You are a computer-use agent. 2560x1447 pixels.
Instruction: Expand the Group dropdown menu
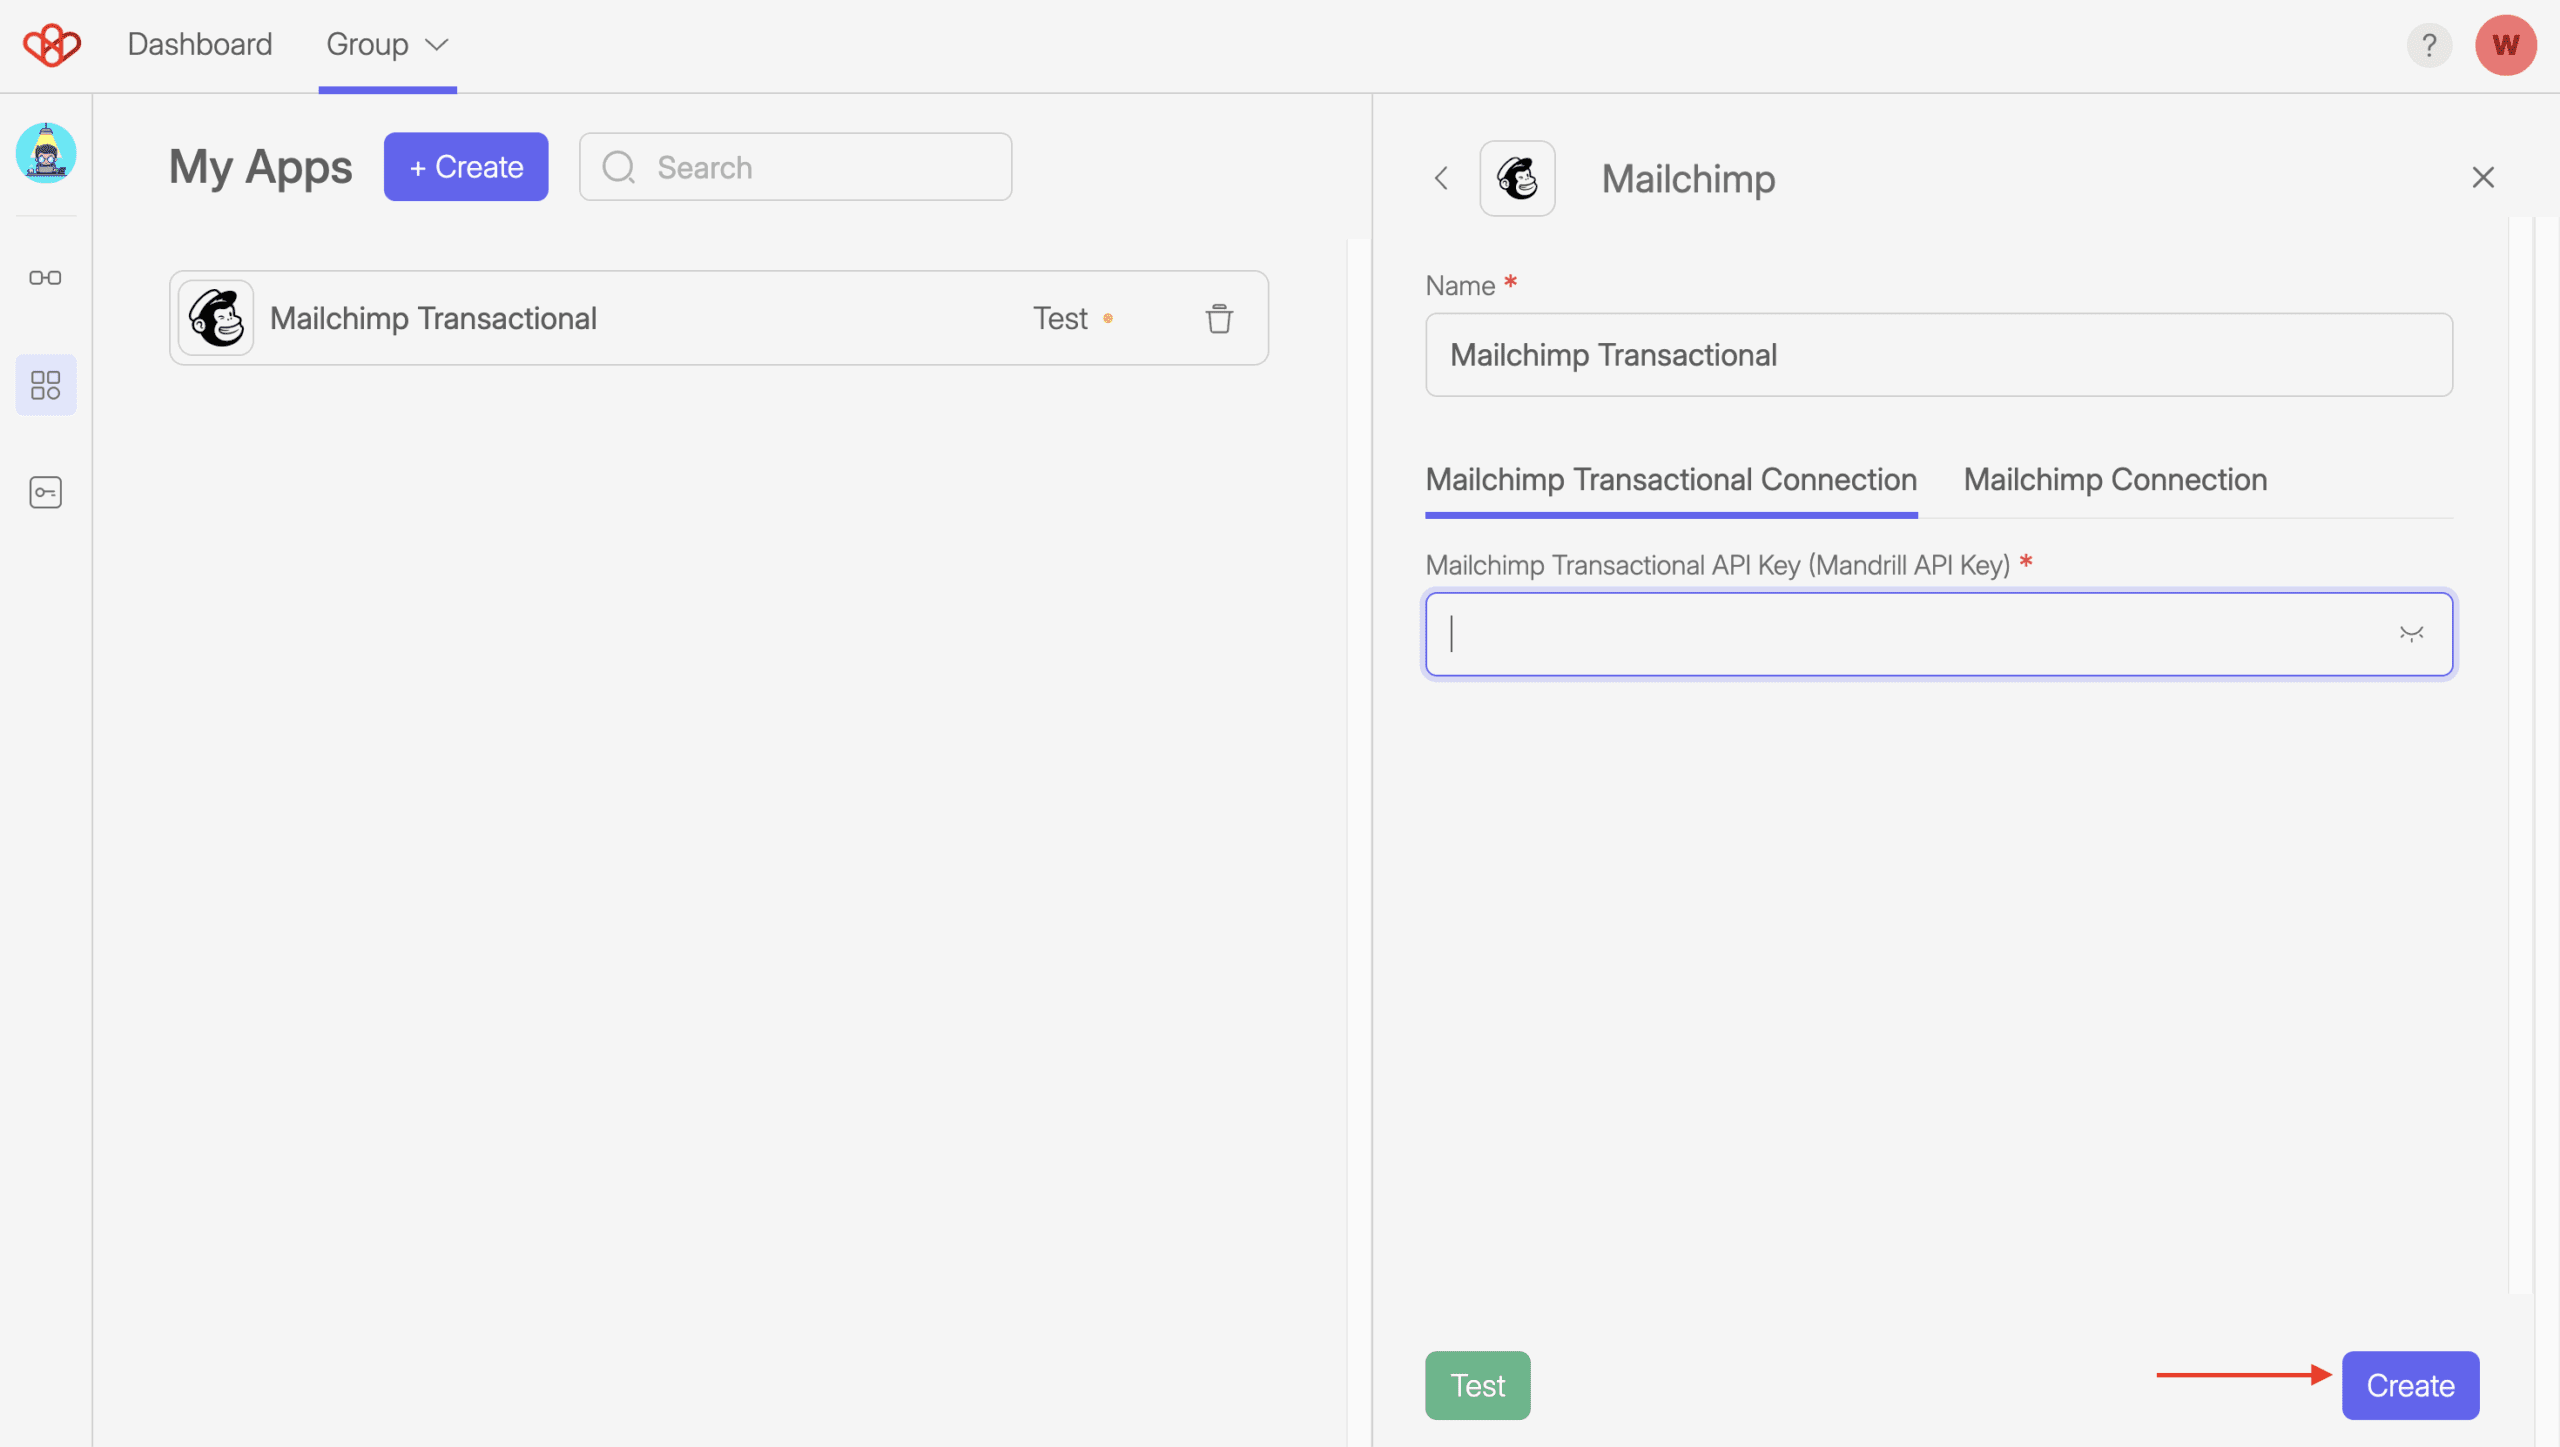387,44
